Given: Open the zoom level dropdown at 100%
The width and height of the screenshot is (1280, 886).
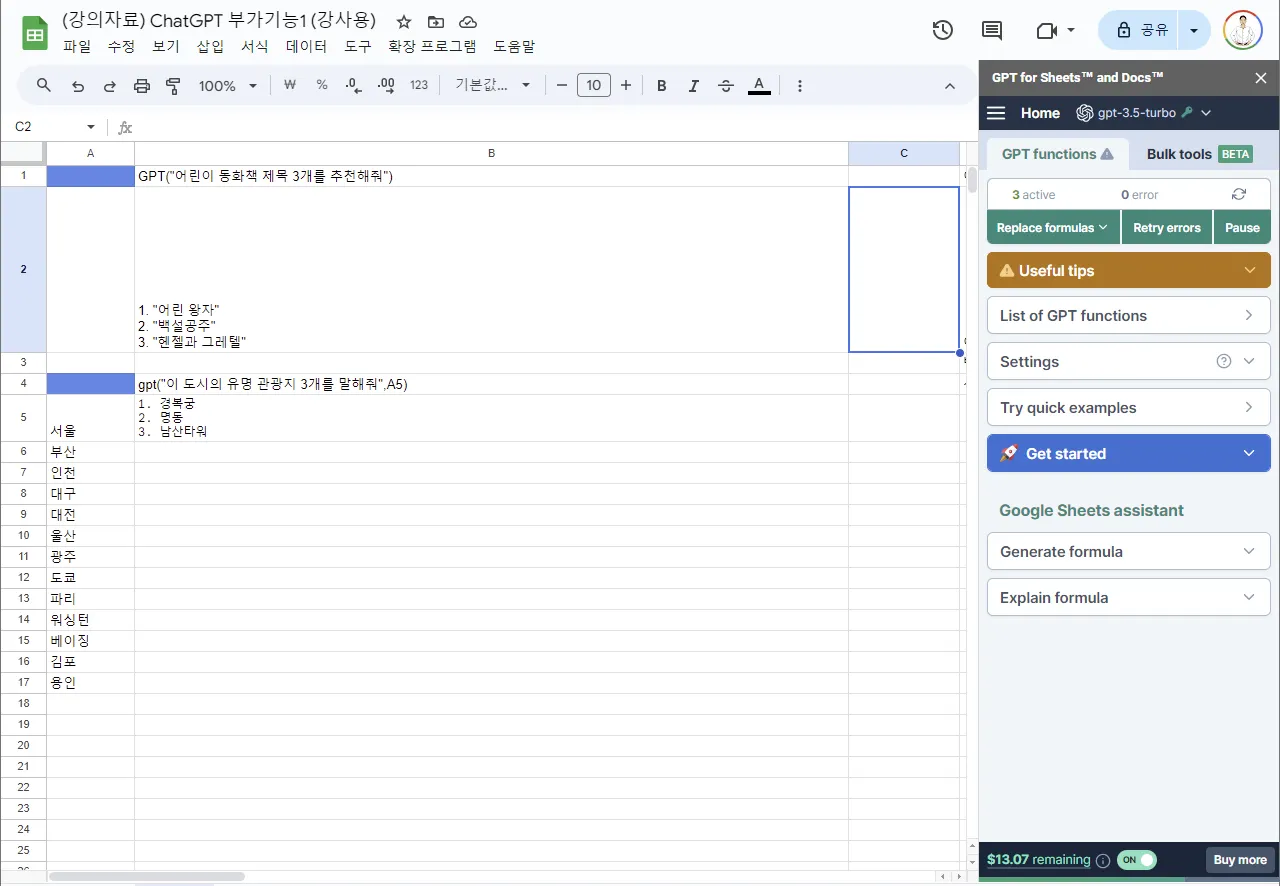Looking at the screenshot, I should (x=228, y=86).
